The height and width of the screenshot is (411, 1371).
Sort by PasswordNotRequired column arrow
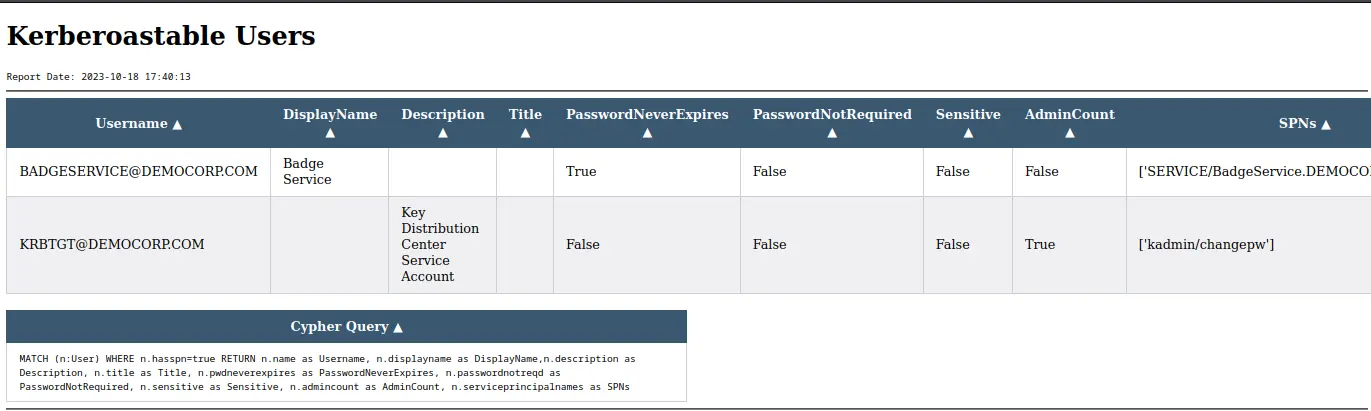click(832, 132)
